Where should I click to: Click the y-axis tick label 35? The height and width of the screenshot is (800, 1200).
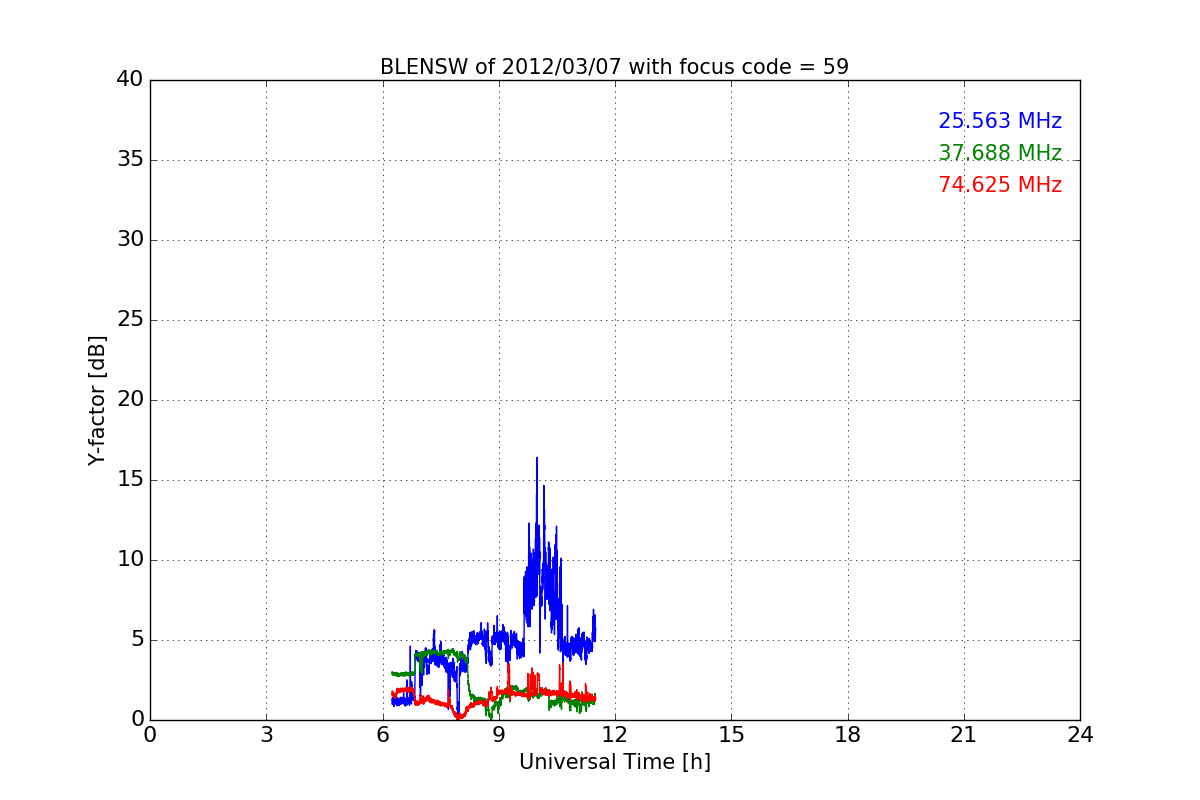[x=130, y=160]
